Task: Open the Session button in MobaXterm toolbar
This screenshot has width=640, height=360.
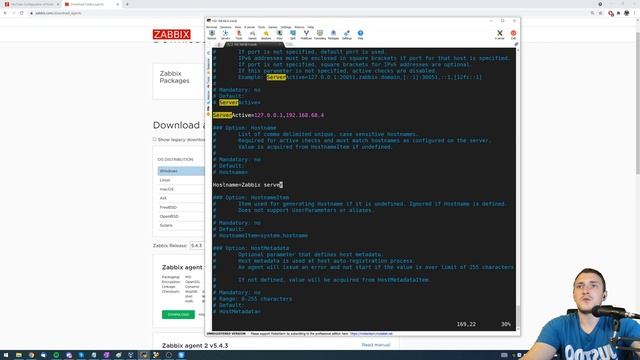Action: click(212, 35)
